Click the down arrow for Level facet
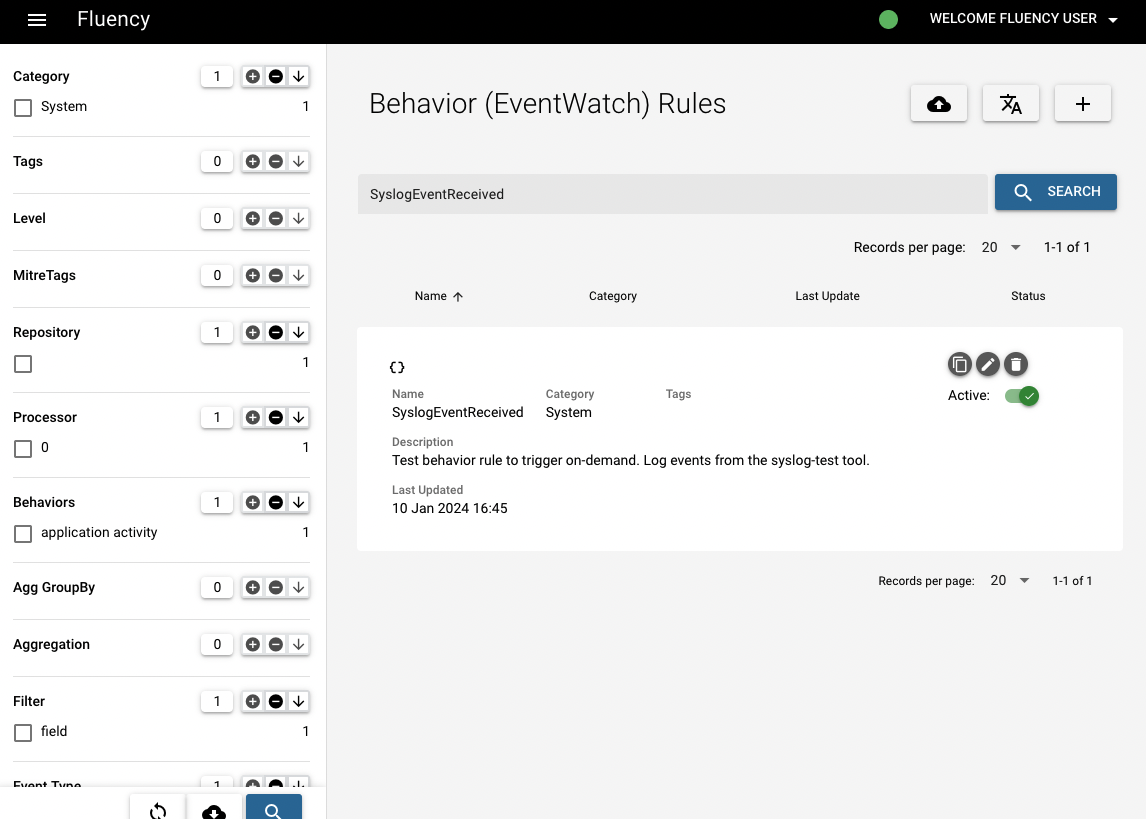1146x819 pixels. pyautogui.click(x=298, y=218)
